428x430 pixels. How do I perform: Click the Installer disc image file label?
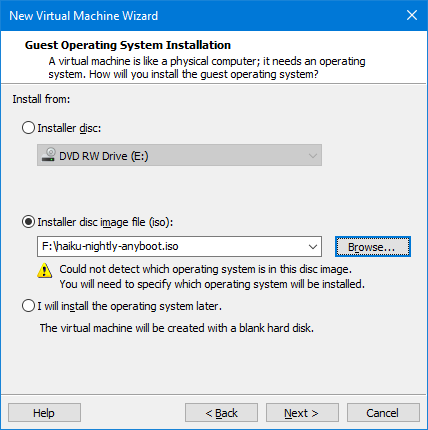[x=105, y=222]
